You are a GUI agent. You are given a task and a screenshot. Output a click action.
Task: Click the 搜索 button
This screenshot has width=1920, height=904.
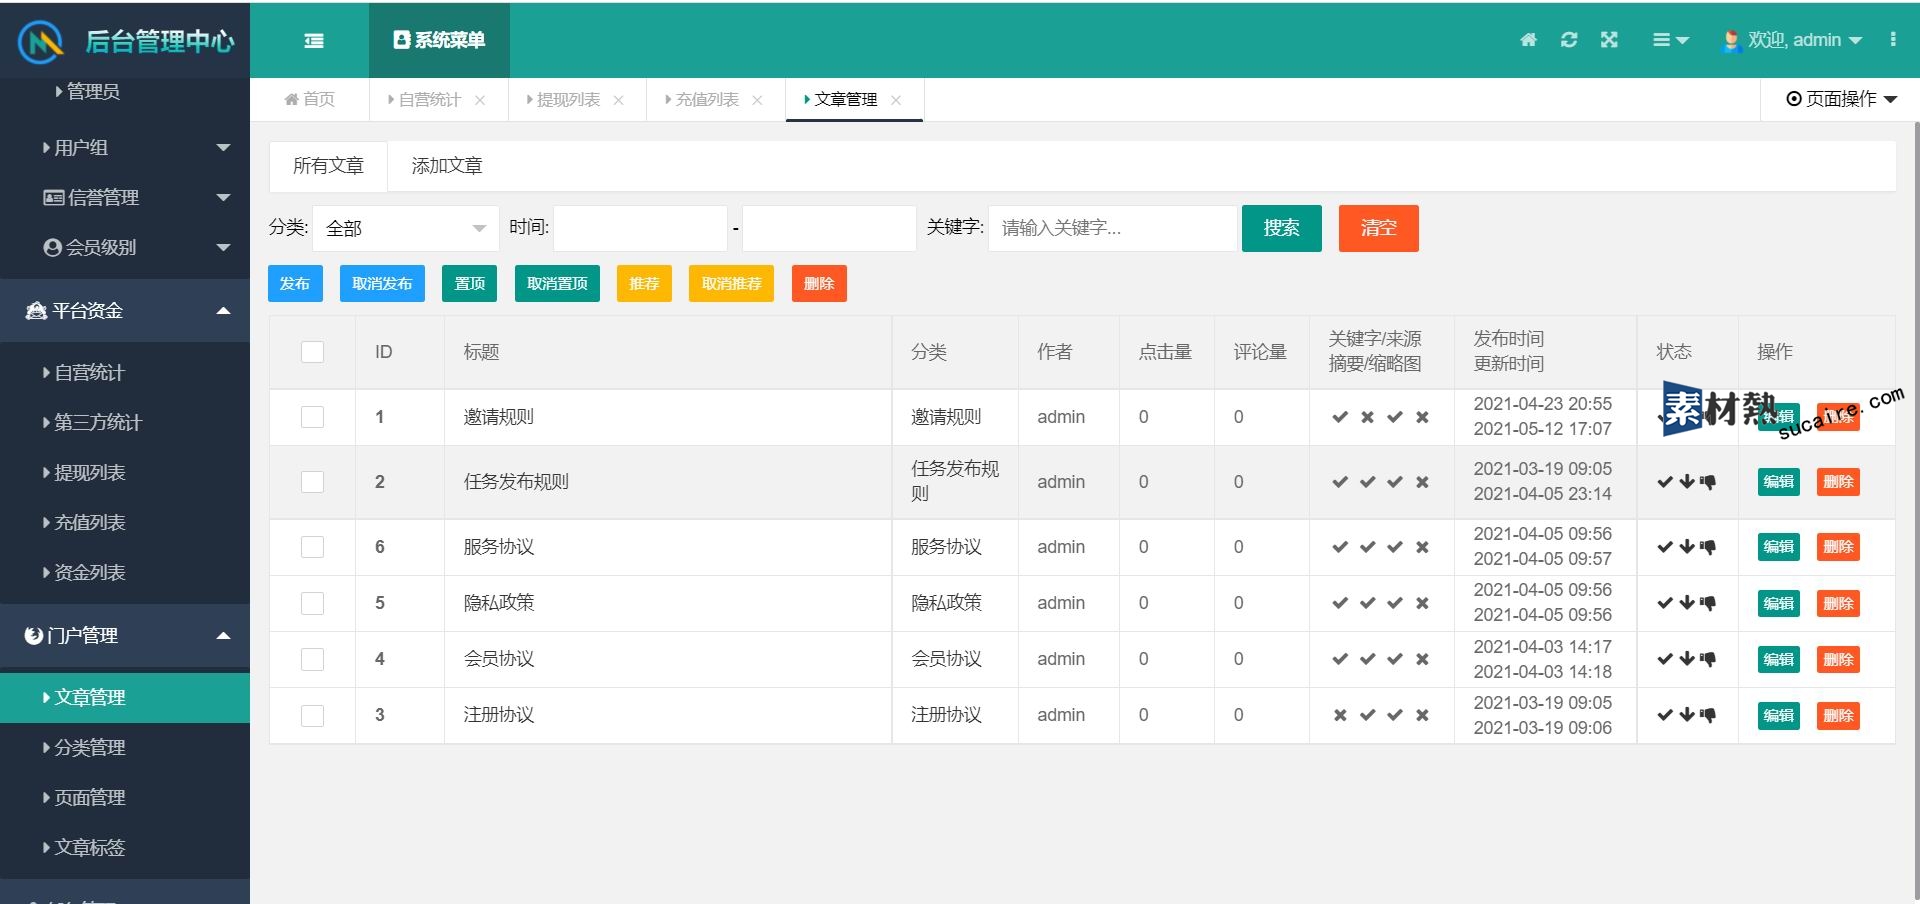click(1282, 228)
